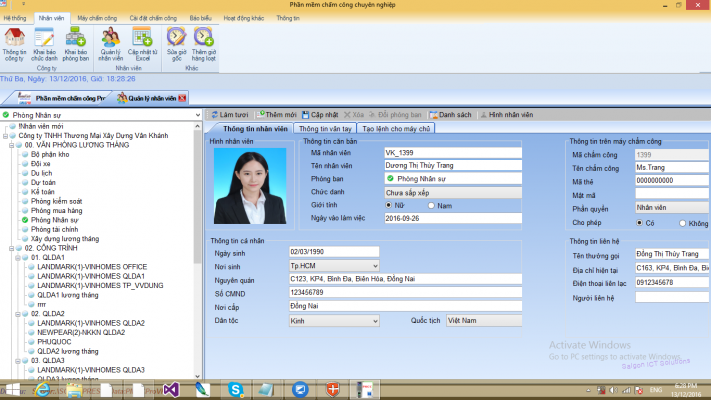Close the Quản lý nhân viên tab
Screen dimensions: 711x400
pos(182,98)
